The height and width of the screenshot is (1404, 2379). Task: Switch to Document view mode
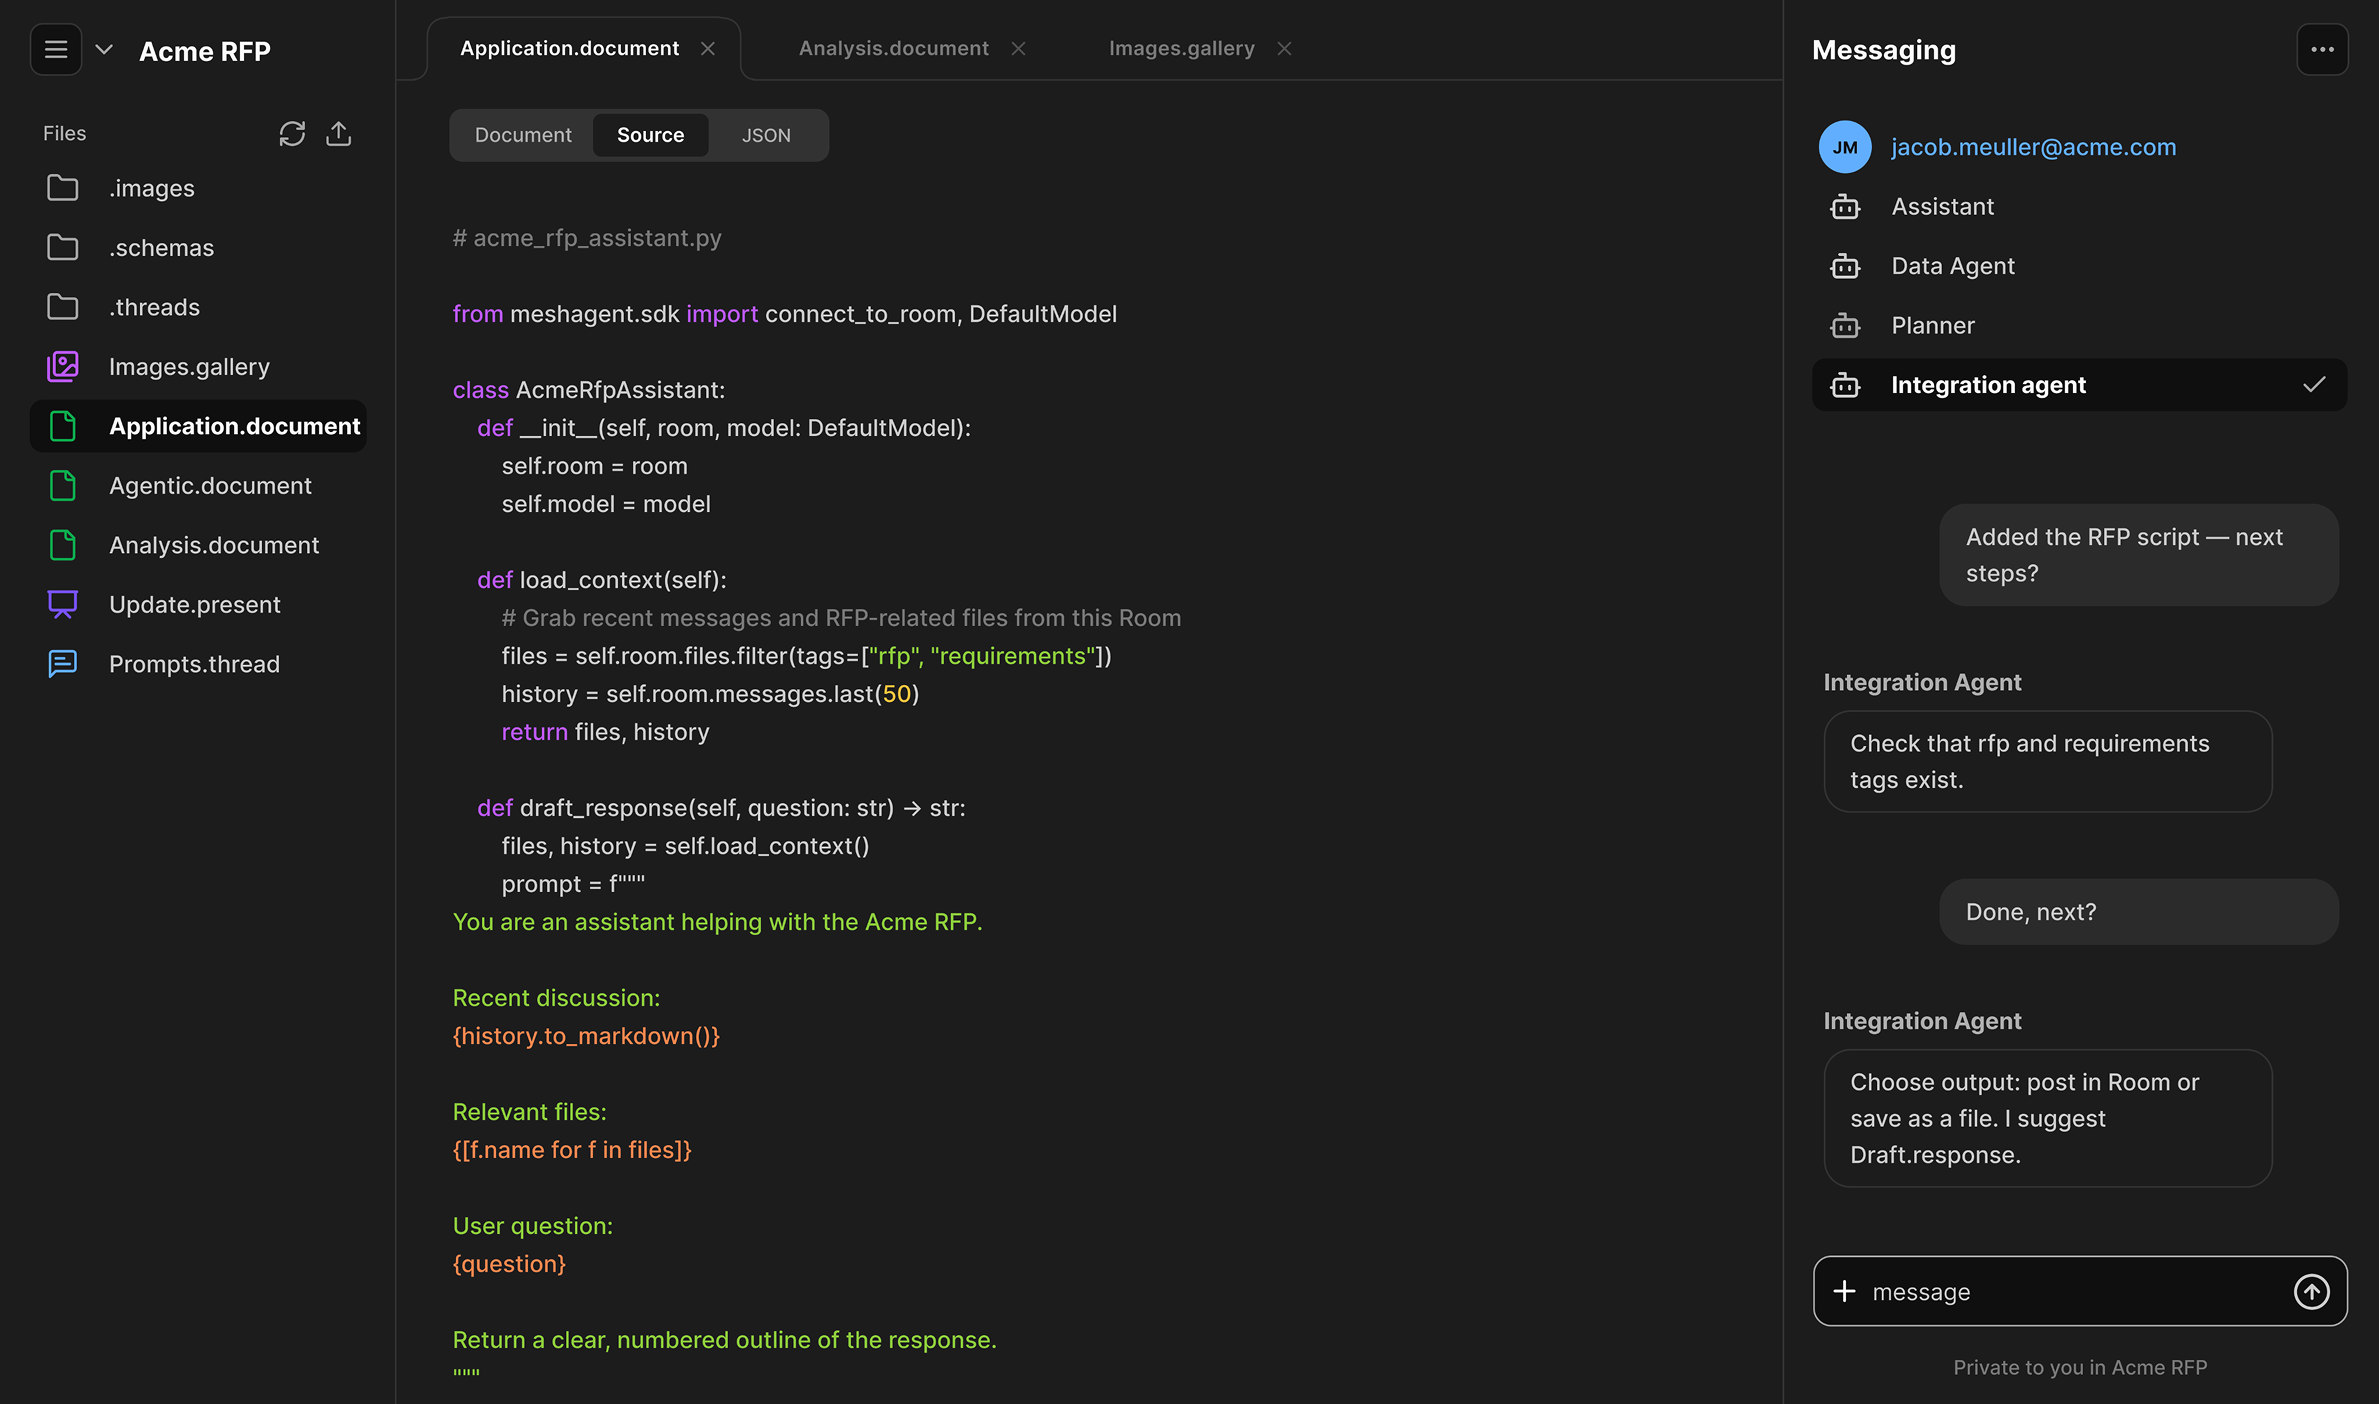(x=523, y=135)
